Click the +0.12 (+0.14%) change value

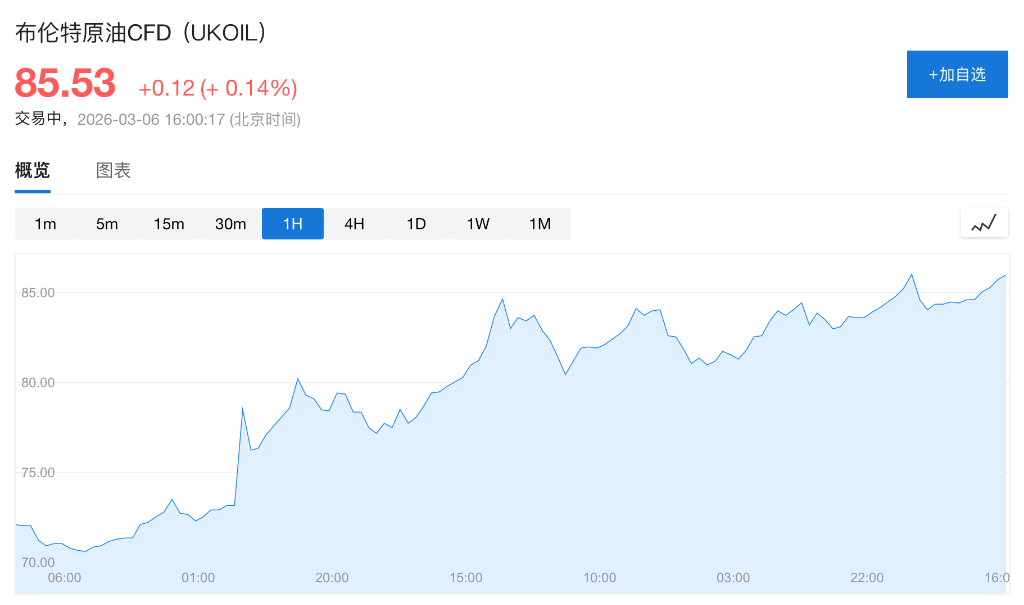coord(217,88)
